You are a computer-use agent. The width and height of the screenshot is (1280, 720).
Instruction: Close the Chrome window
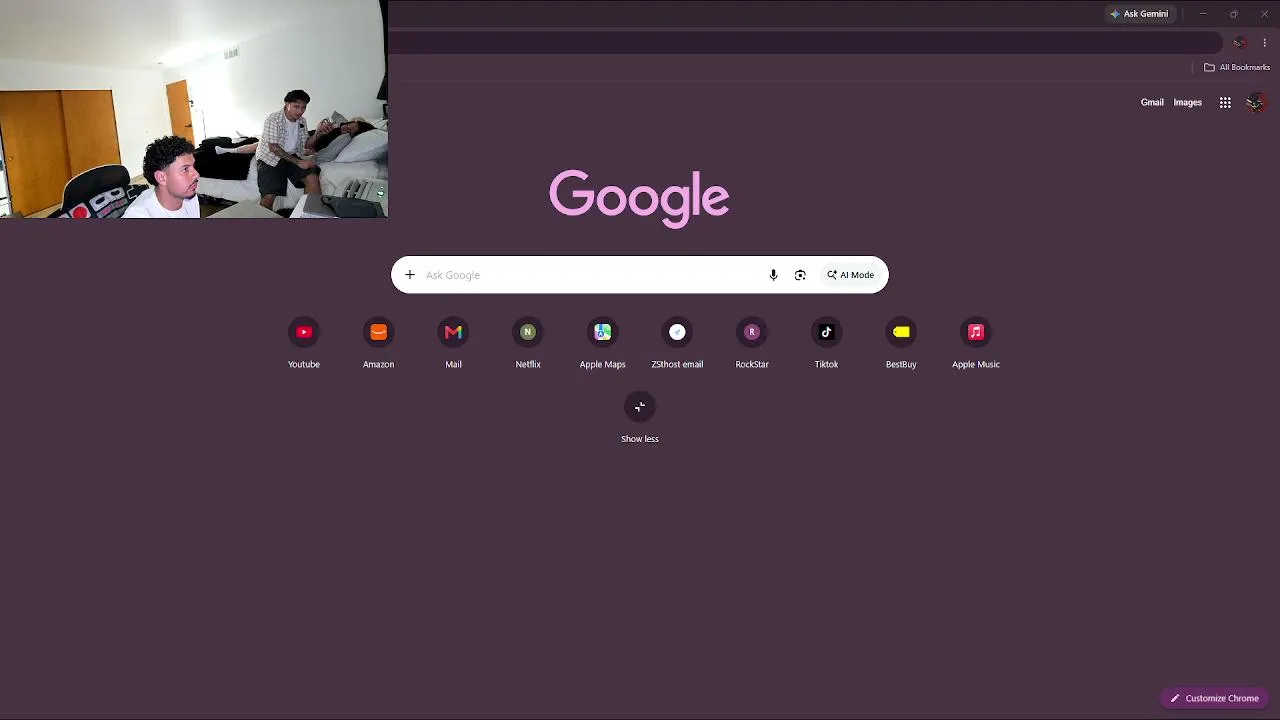pyautogui.click(x=1264, y=14)
